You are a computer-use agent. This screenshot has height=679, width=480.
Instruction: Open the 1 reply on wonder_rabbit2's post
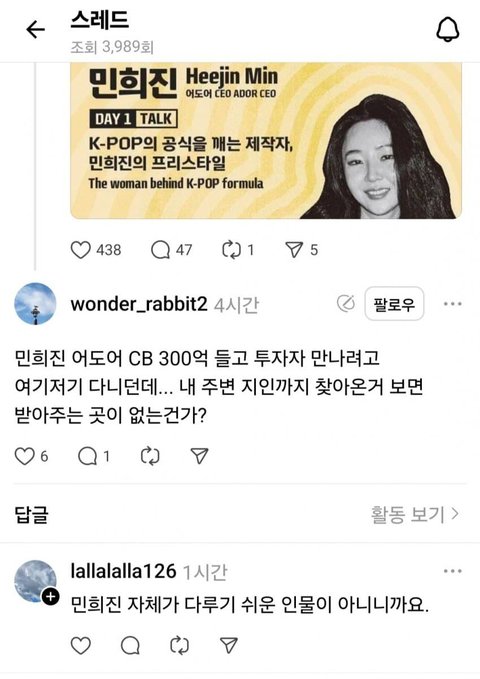(x=88, y=456)
